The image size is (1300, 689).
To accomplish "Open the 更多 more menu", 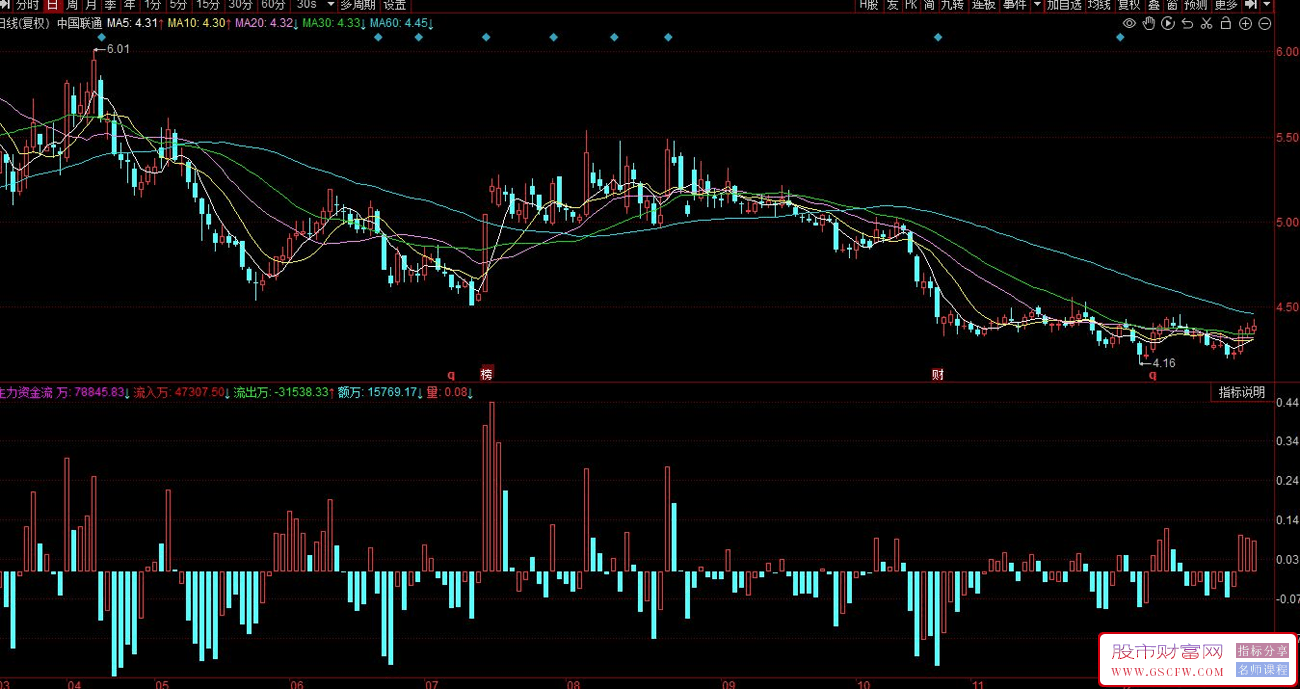I will click(1226, 5).
